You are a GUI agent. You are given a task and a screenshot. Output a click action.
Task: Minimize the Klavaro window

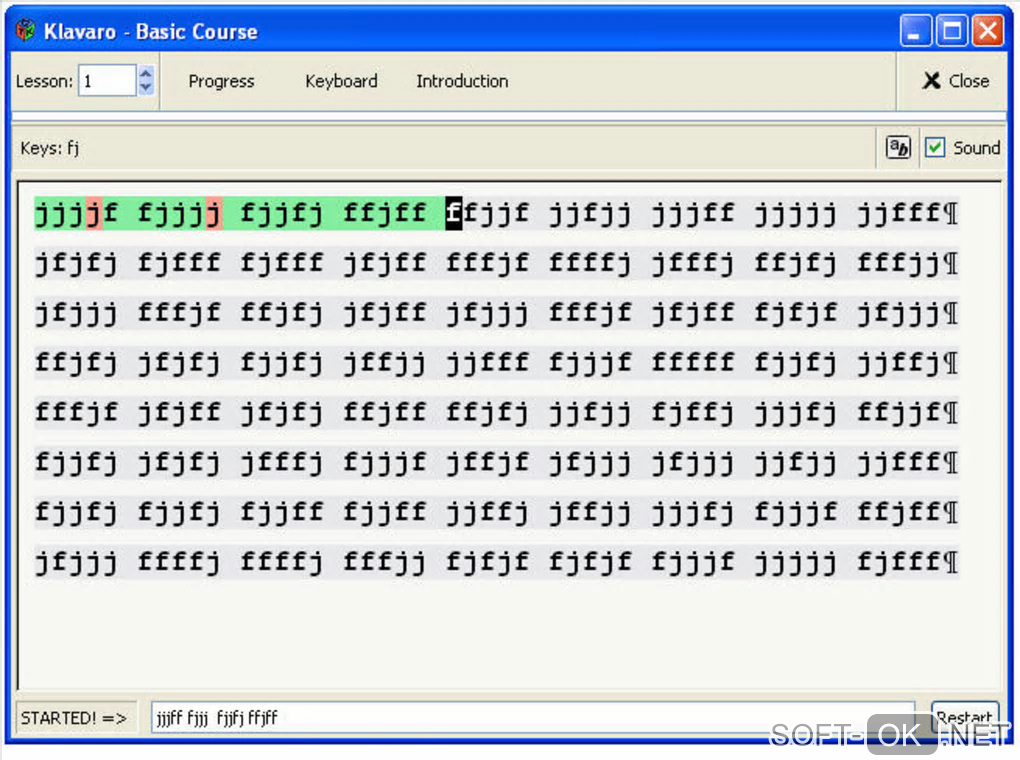click(x=915, y=31)
